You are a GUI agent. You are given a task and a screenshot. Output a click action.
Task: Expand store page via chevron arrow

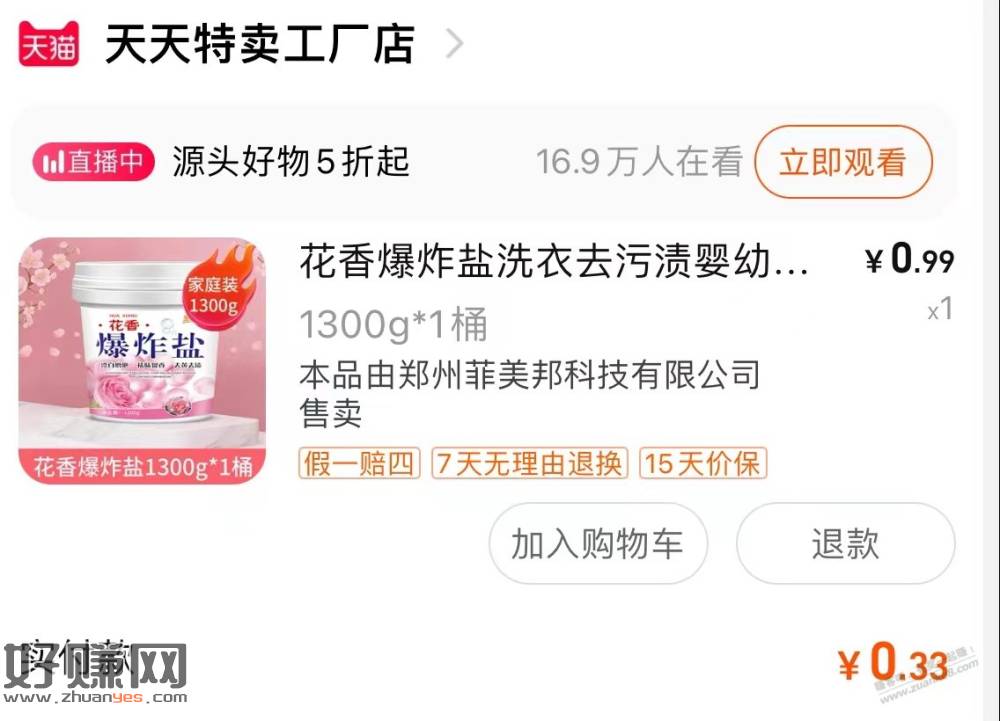pos(454,44)
